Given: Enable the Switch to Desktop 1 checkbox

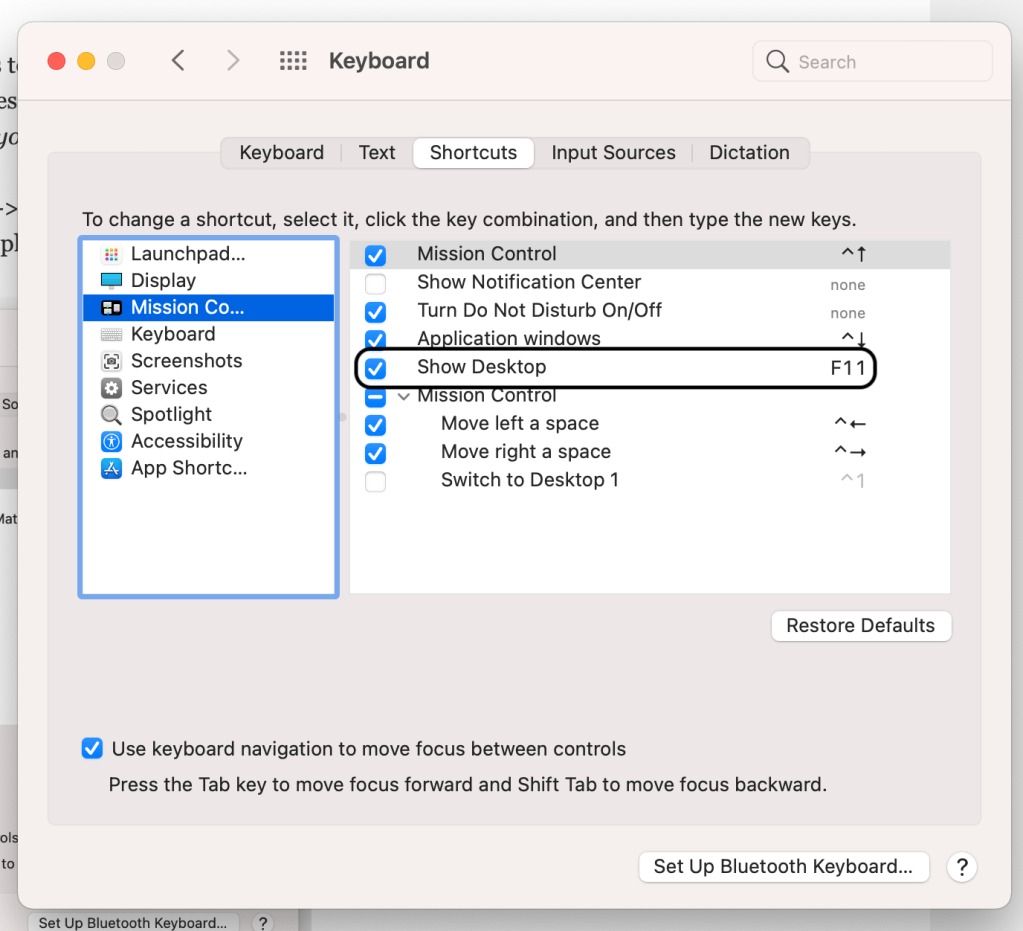Looking at the screenshot, I should click(x=375, y=481).
